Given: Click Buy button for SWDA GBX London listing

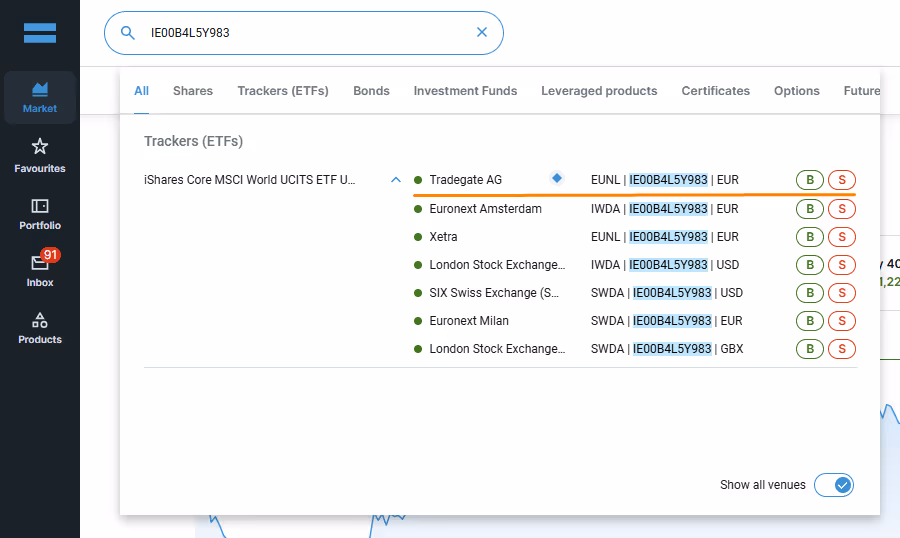Looking at the screenshot, I should click(x=810, y=349).
